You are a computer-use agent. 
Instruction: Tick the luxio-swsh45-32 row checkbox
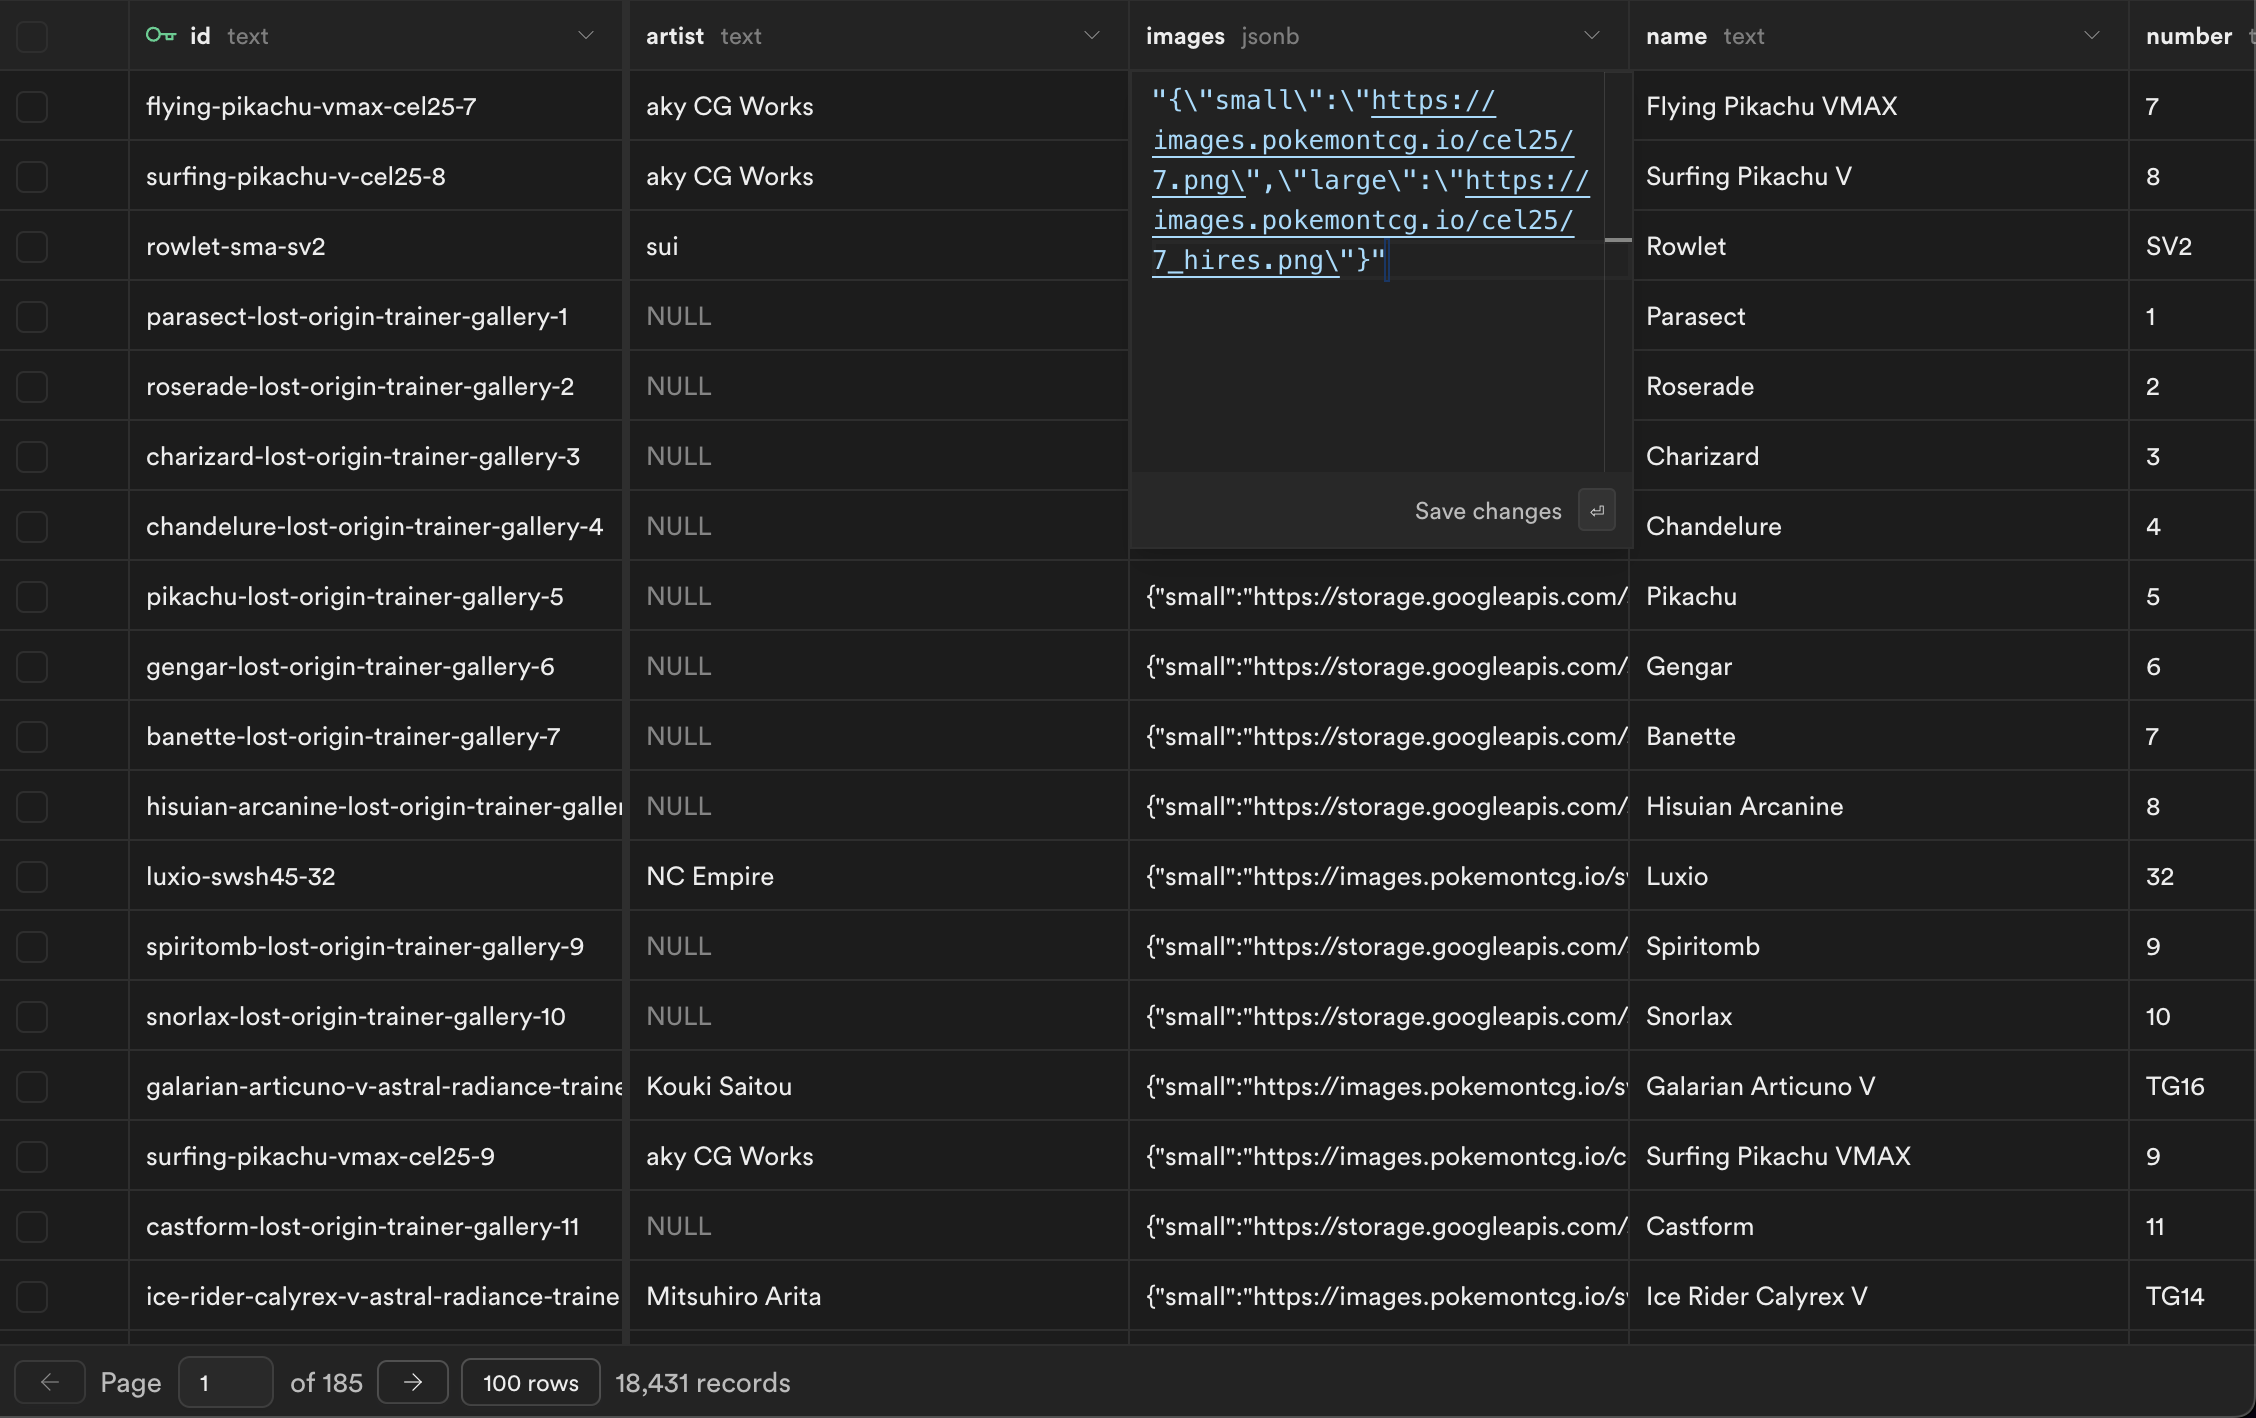[32, 876]
